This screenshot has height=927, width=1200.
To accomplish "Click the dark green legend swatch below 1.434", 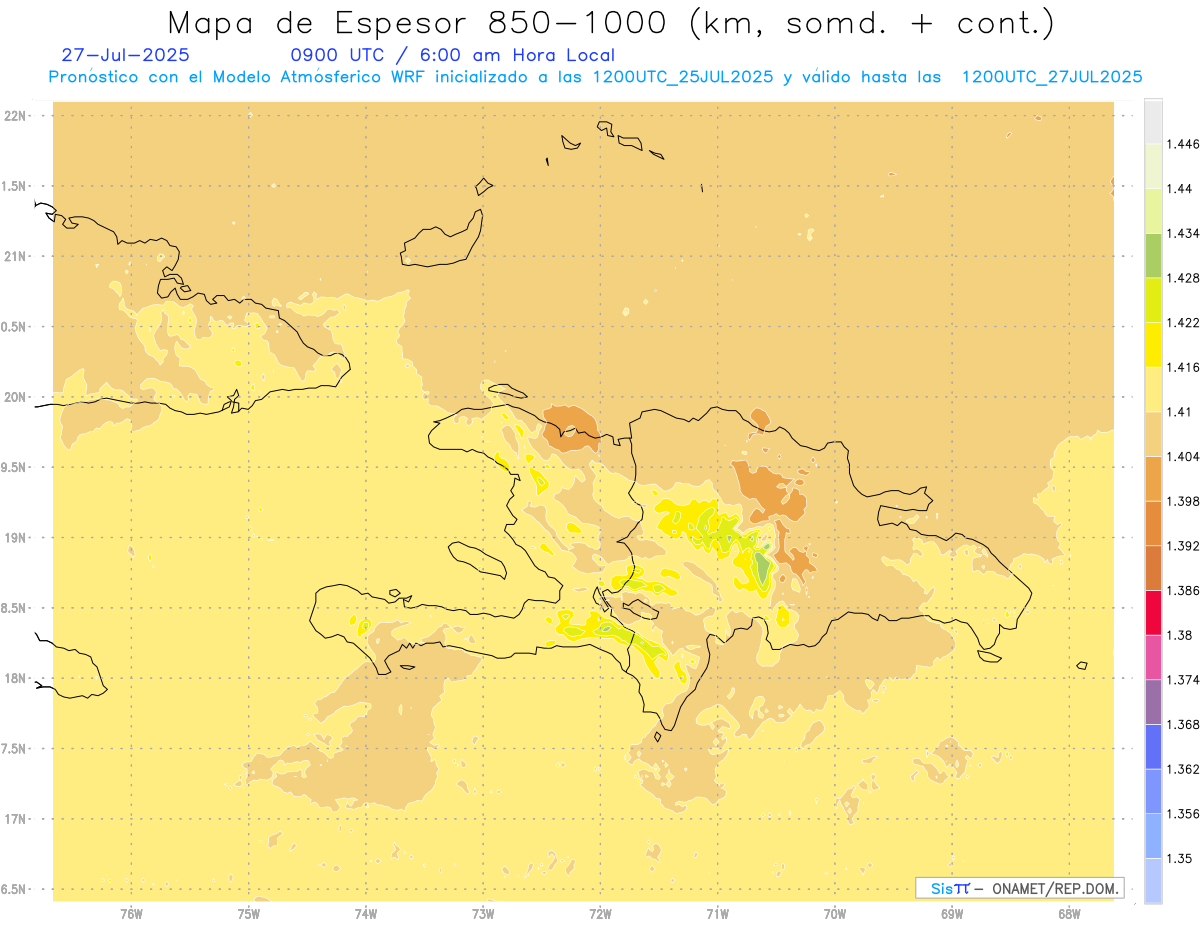I will (x=1153, y=255).
